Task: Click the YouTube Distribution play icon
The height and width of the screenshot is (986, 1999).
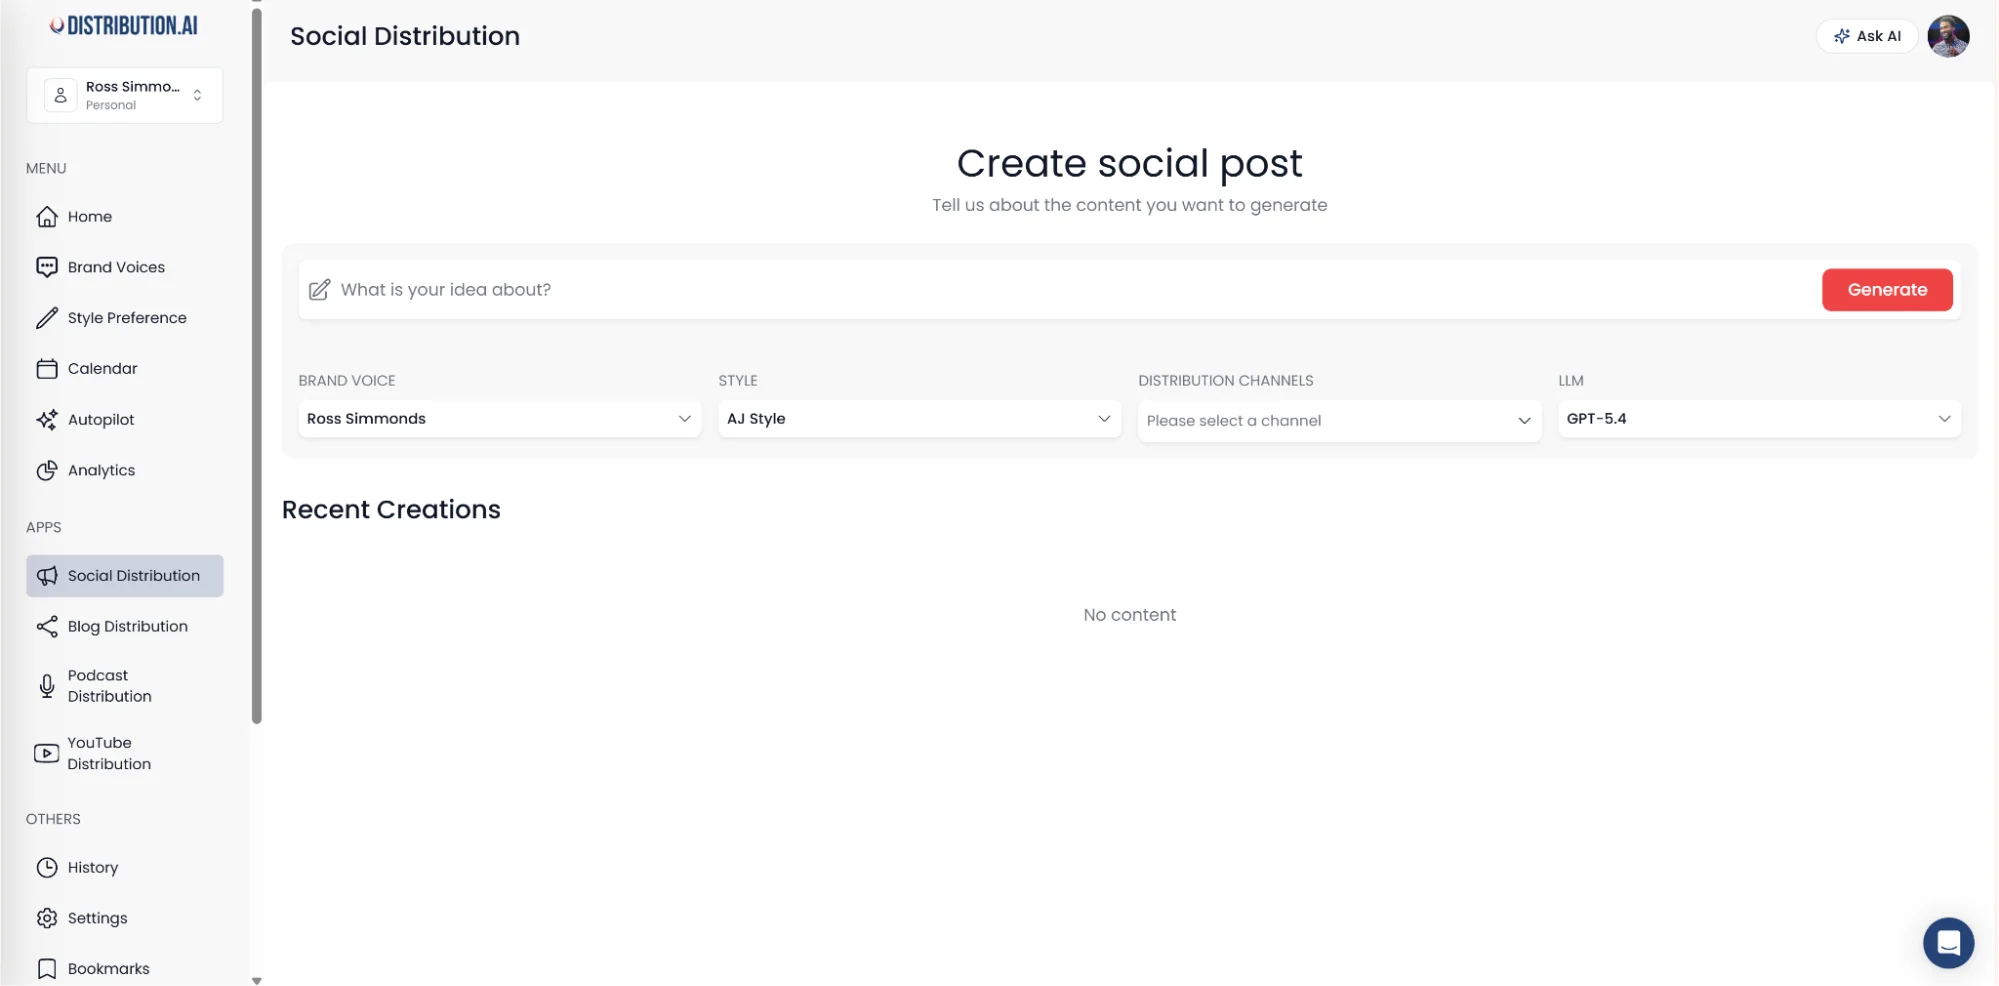Action: pyautogui.click(x=47, y=754)
